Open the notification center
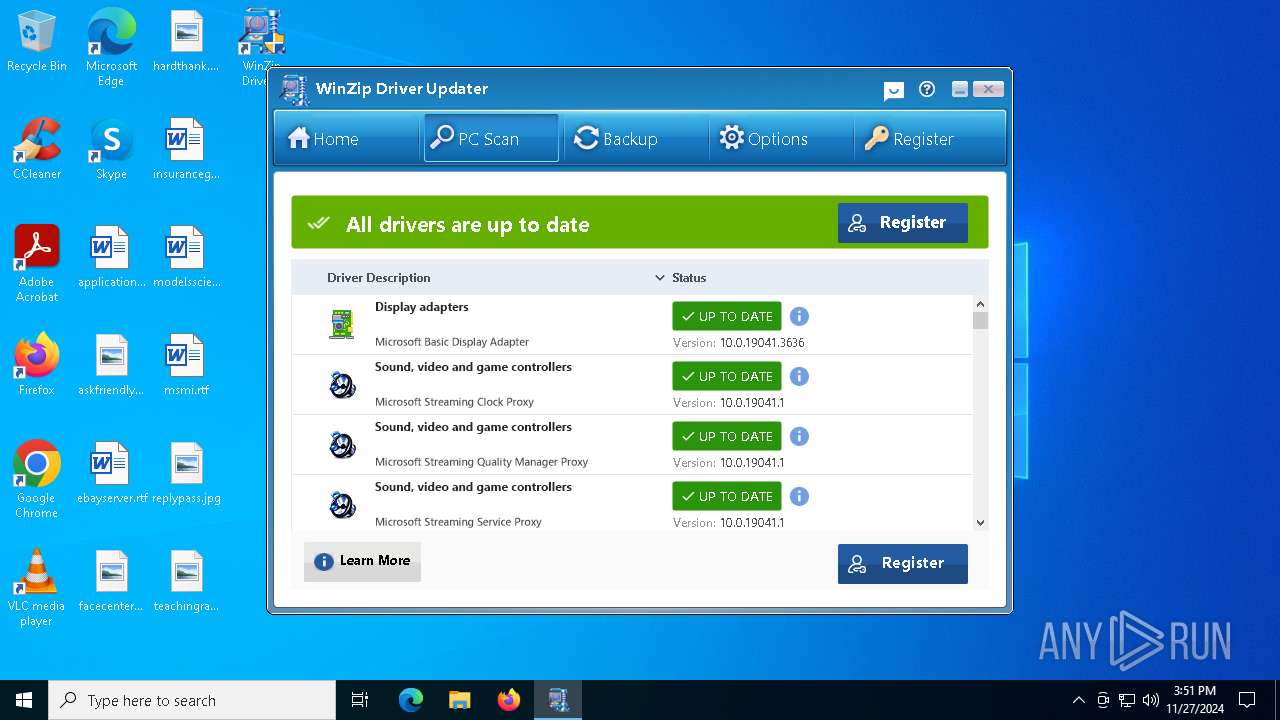Viewport: 1280px width, 720px height. [x=1247, y=700]
